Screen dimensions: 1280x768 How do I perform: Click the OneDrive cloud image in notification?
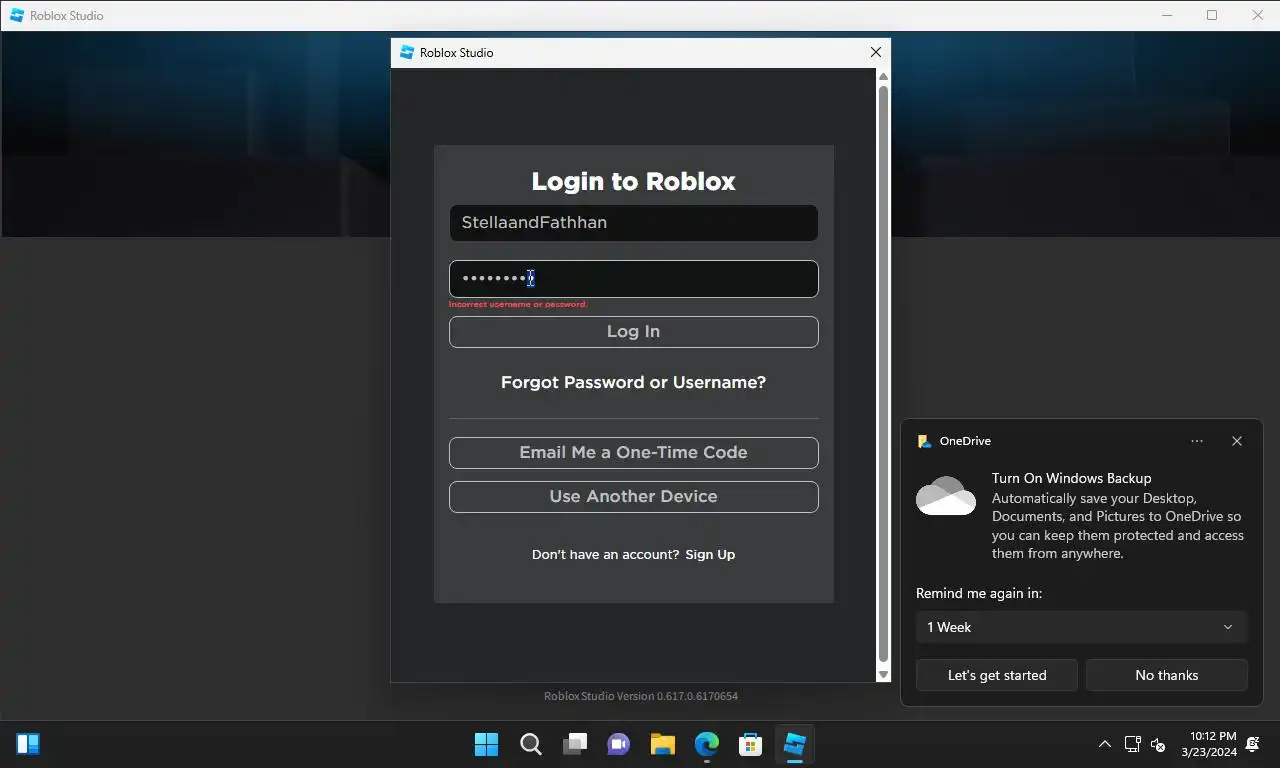tap(946, 496)
